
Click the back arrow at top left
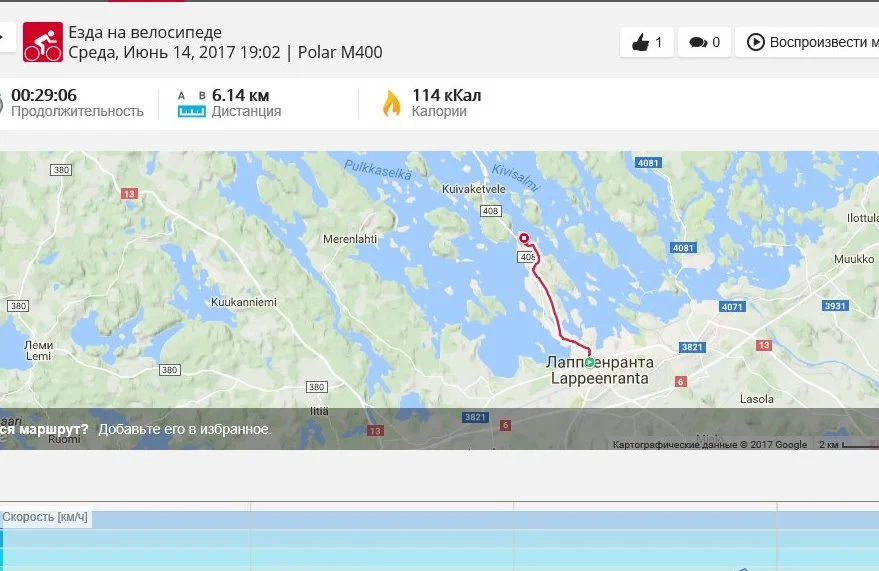click(x=4, y=38)
